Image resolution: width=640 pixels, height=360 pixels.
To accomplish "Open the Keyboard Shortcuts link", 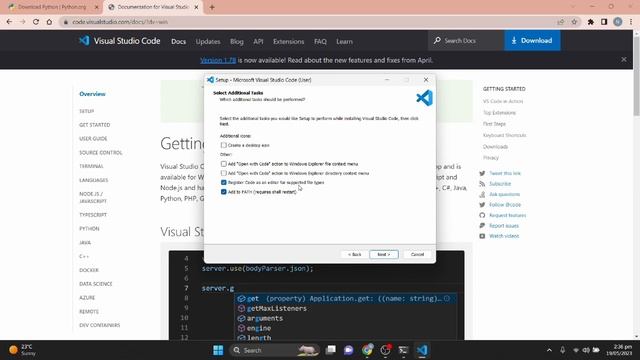I will tap(504, 135).
